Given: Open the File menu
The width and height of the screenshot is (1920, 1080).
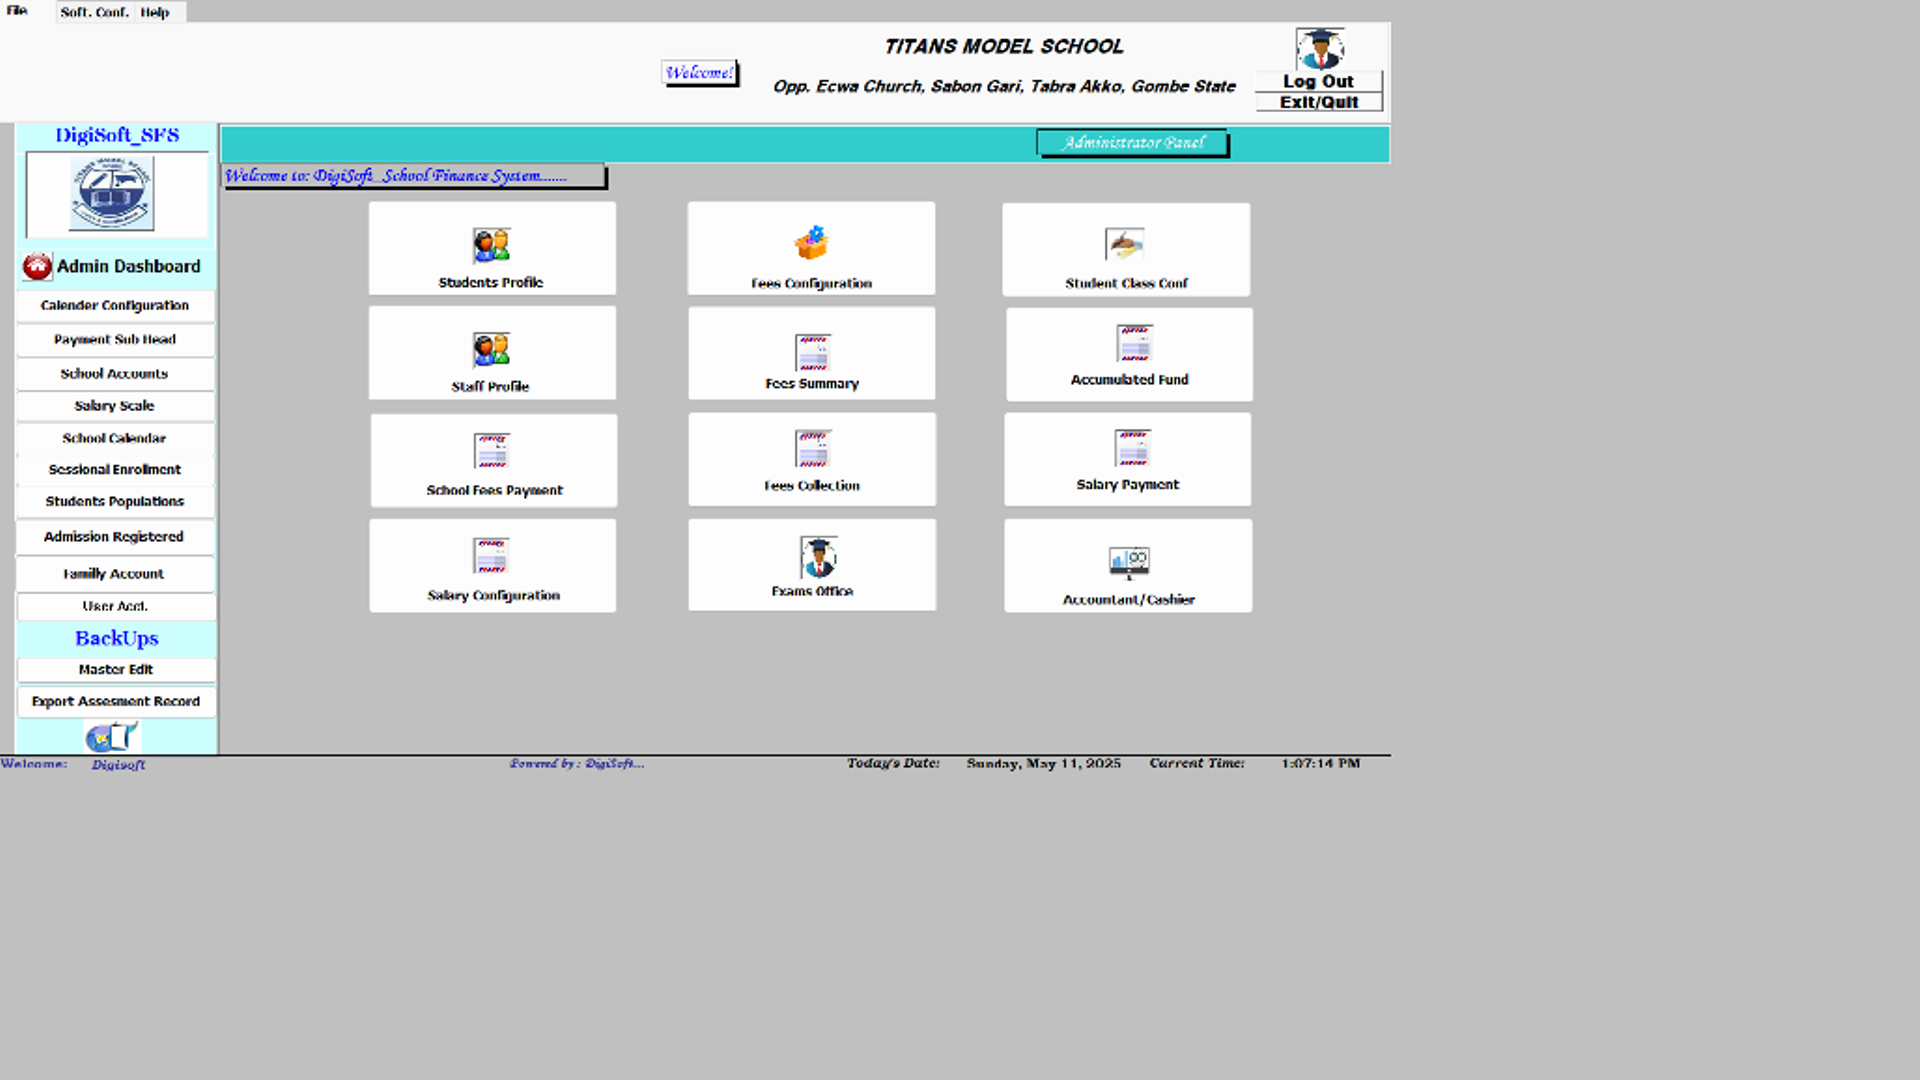Looking at the screenshot, I should click(17, 11).
